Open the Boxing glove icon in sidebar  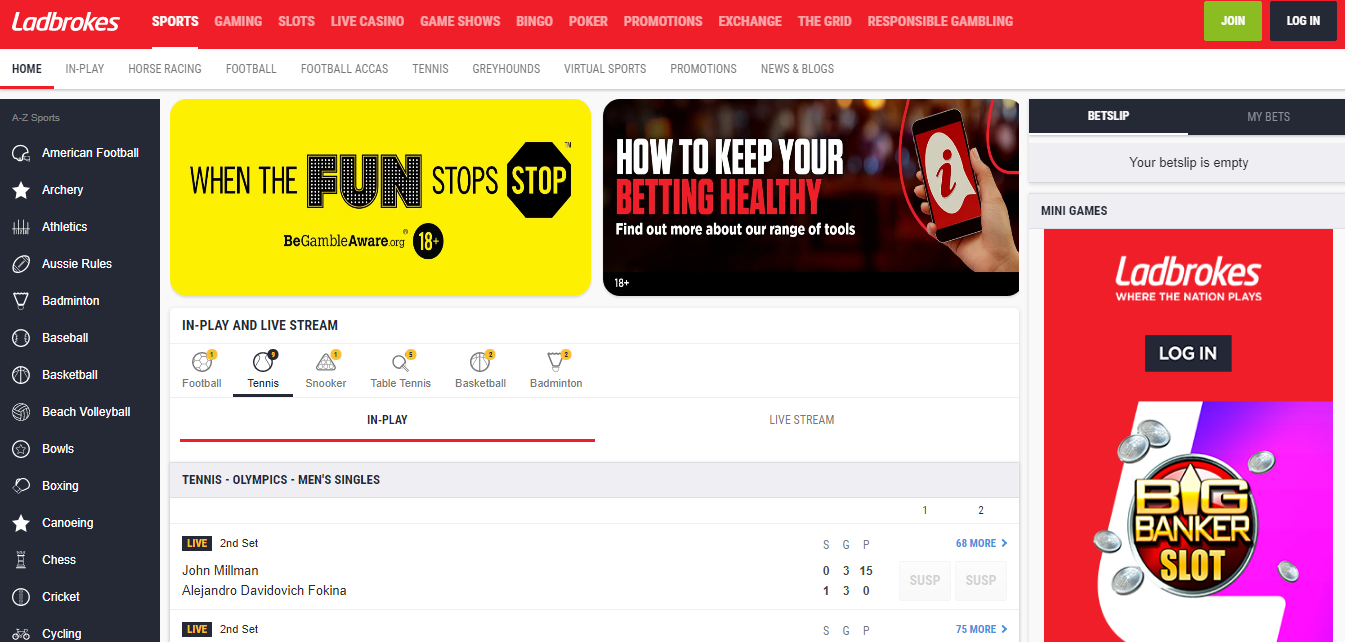(20, 486)
